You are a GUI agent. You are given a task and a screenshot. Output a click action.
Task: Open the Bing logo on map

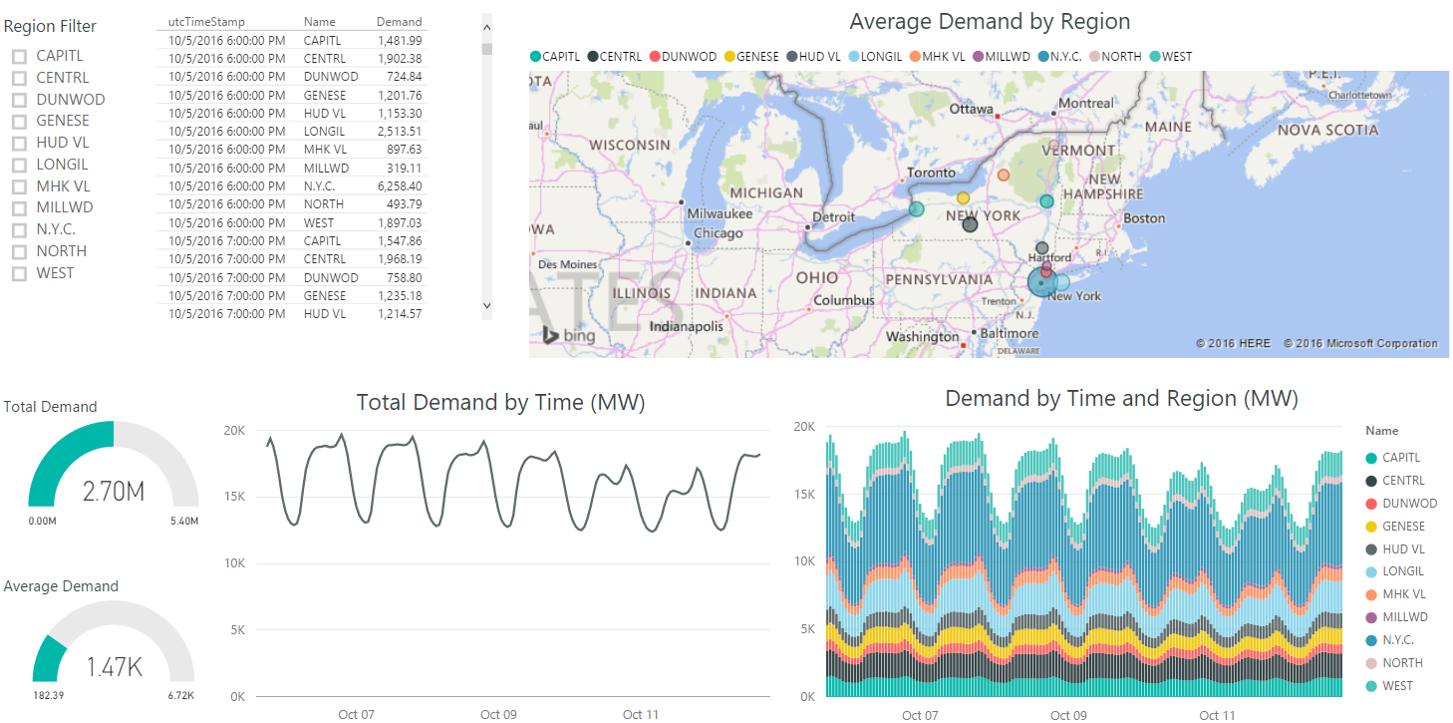[569, 336]
